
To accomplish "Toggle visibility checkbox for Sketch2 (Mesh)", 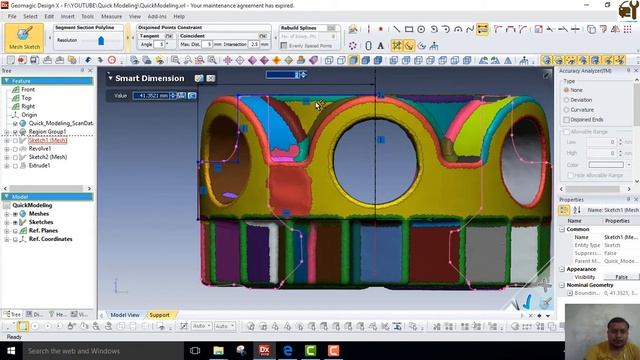I will (15, 157).
